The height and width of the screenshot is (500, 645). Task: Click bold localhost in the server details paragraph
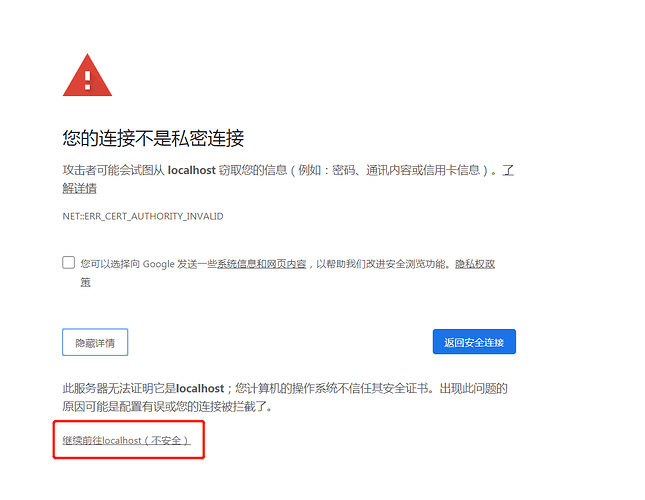coord(200,388)
